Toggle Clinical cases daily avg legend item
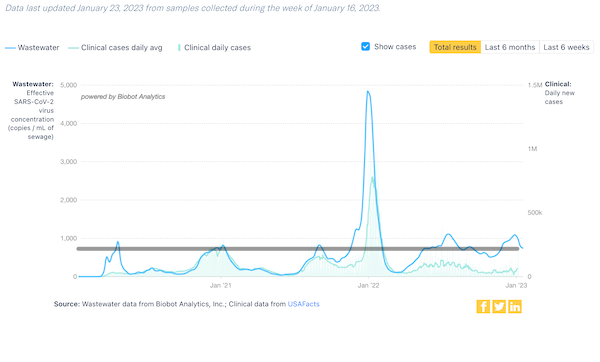The height and width of the screenshot is (362, 600). click(x=116, y=48)
